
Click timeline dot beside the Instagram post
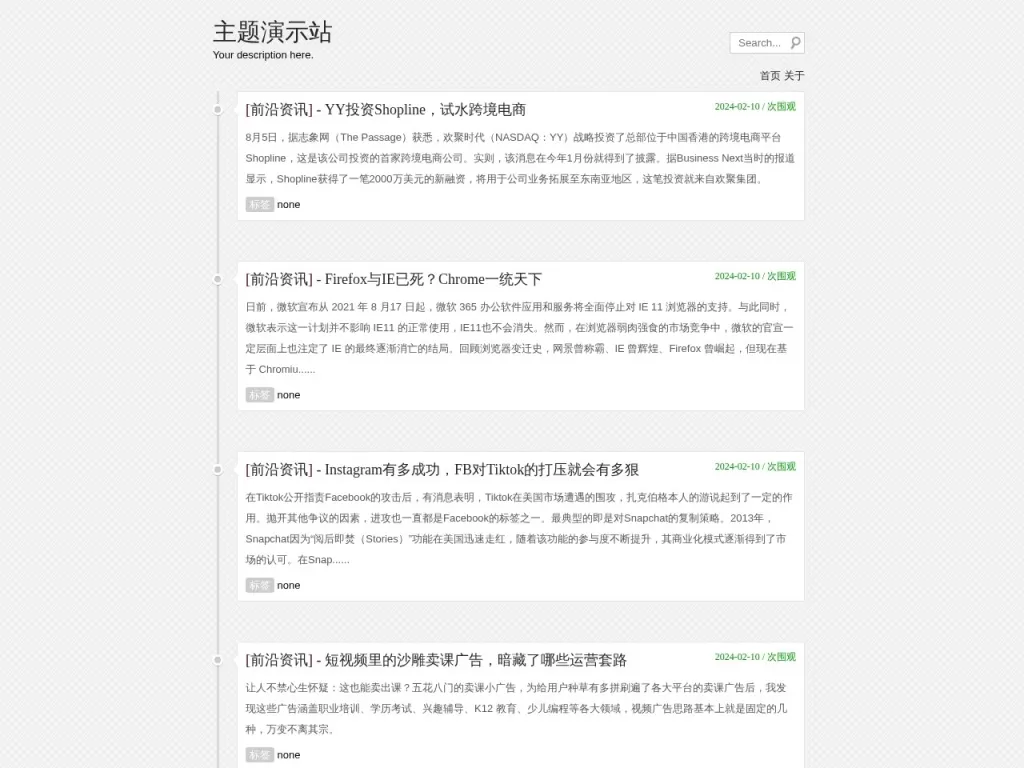pyautogui.click(x=218, y=469)
